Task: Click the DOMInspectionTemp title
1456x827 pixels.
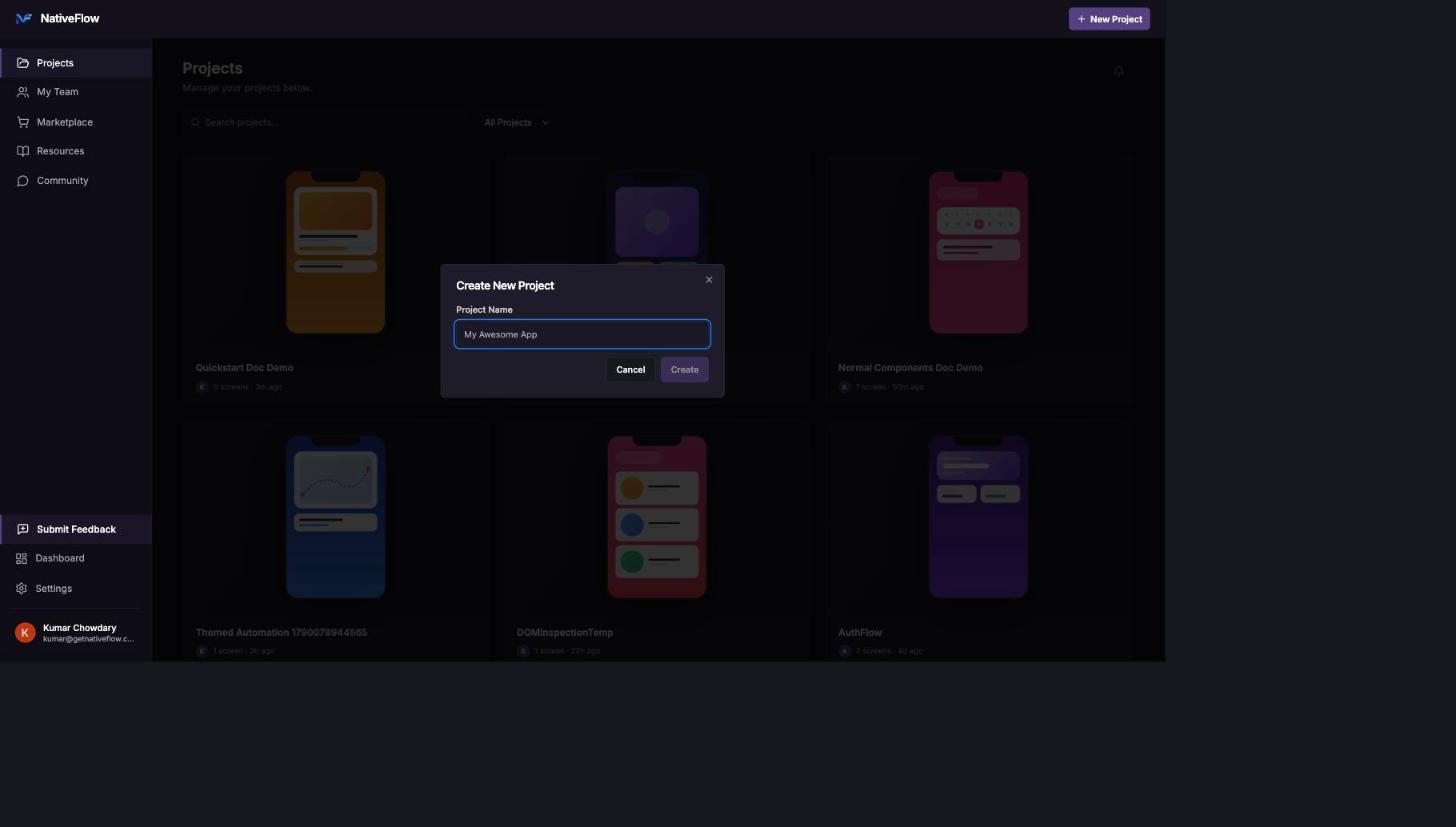Action: [x=565, y=633]
